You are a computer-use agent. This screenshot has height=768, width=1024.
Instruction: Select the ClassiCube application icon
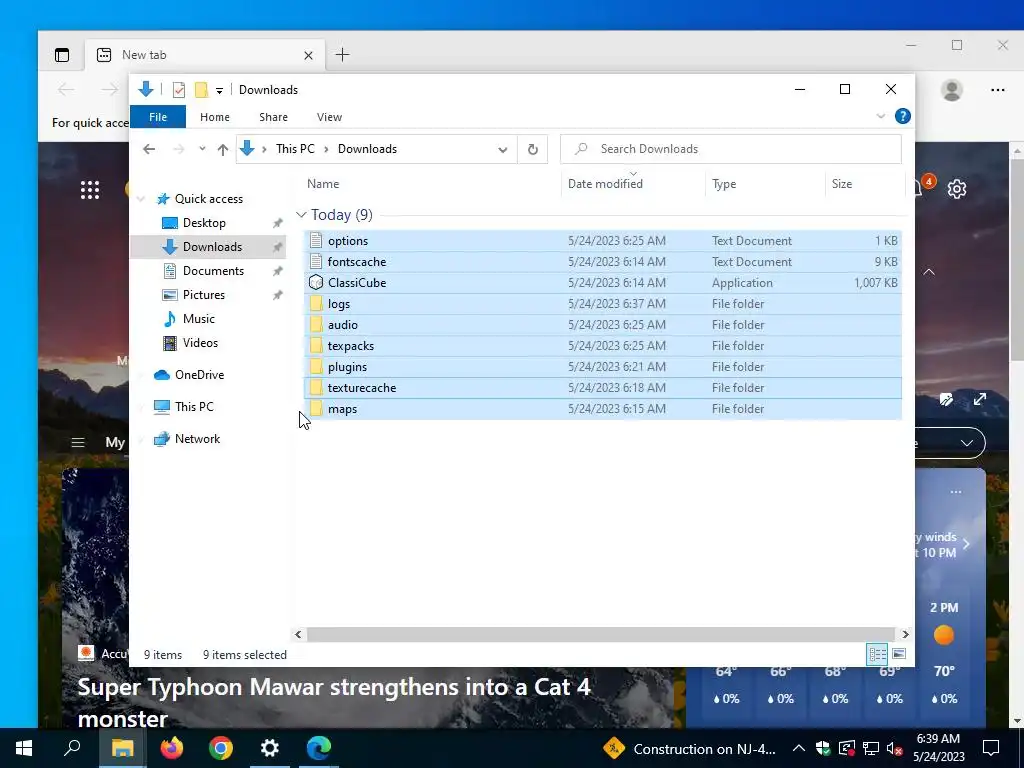[316, 282]
